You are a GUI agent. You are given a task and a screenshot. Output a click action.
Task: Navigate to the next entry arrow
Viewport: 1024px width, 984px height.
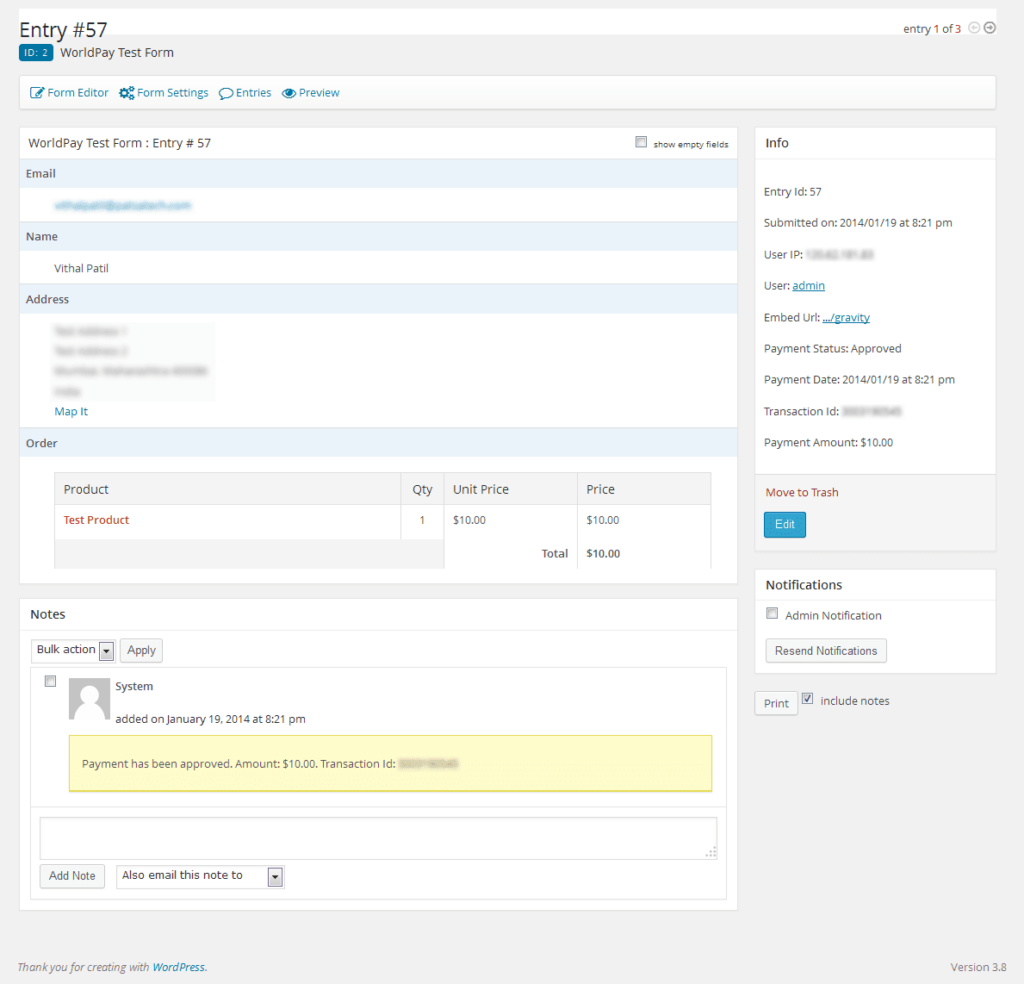pos(988,28)
